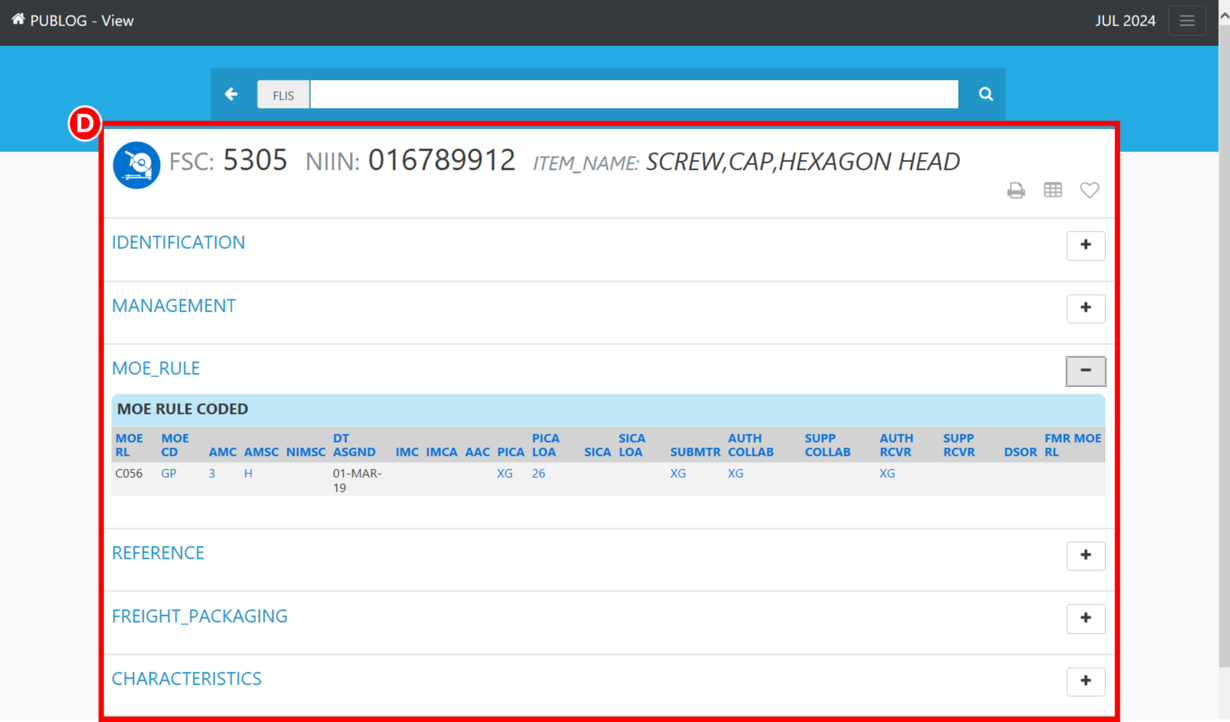
Task: Click the round blue FSC item icon
Action: (x=137, y=165)
